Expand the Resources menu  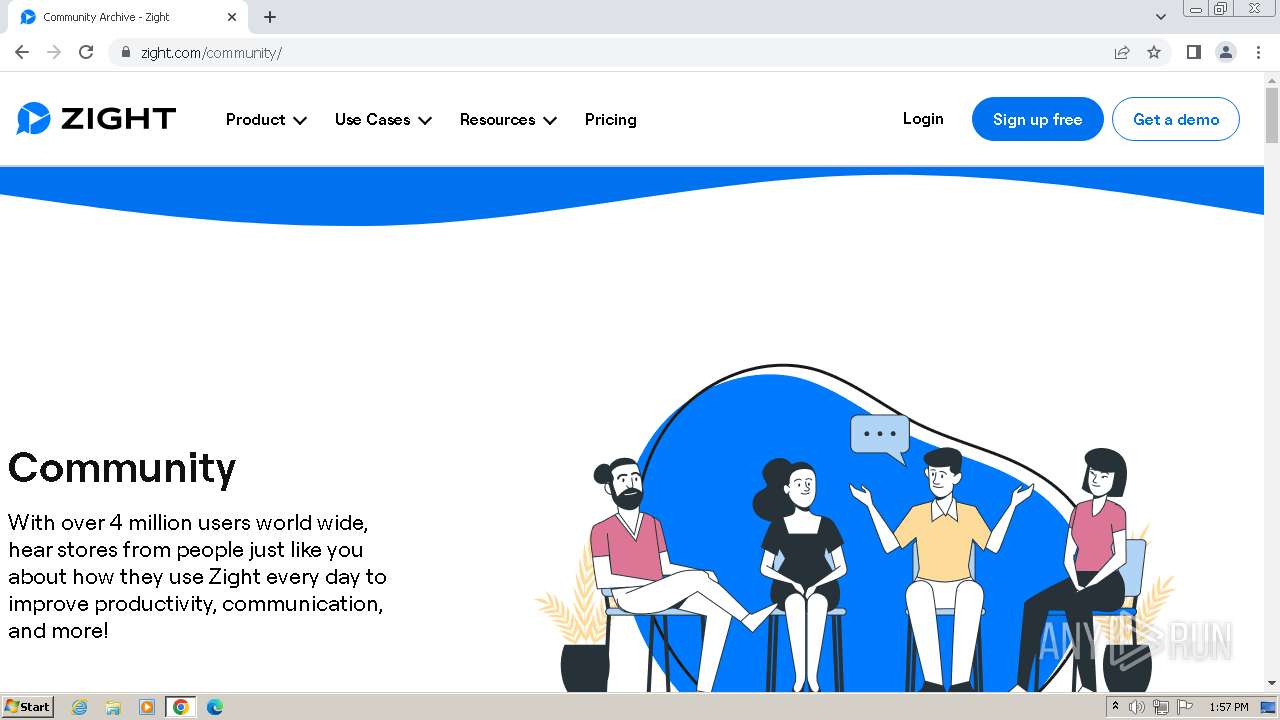[508, 119]
